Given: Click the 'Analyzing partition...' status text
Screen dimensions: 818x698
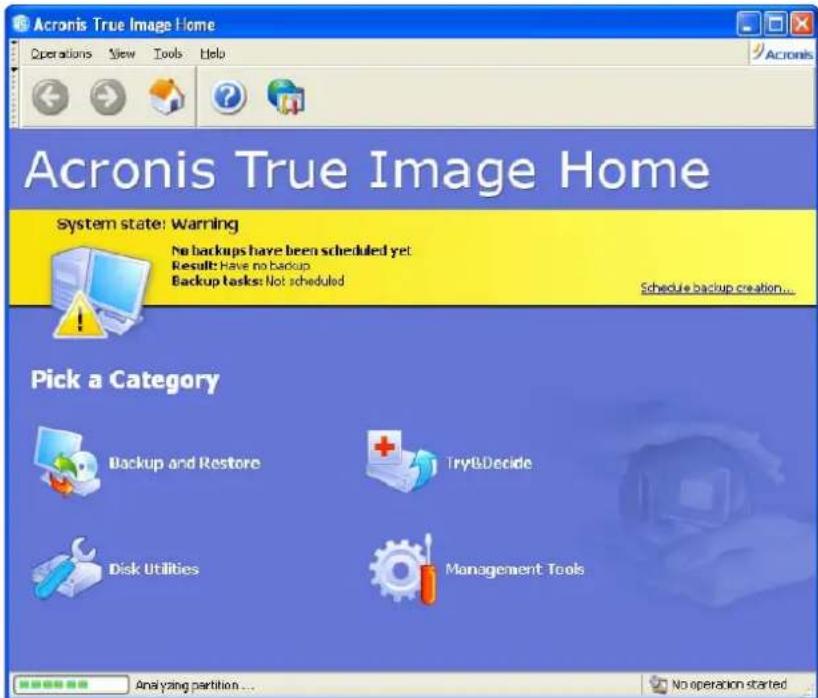Looking at the screenshot, I should click(x=195, y=685).
